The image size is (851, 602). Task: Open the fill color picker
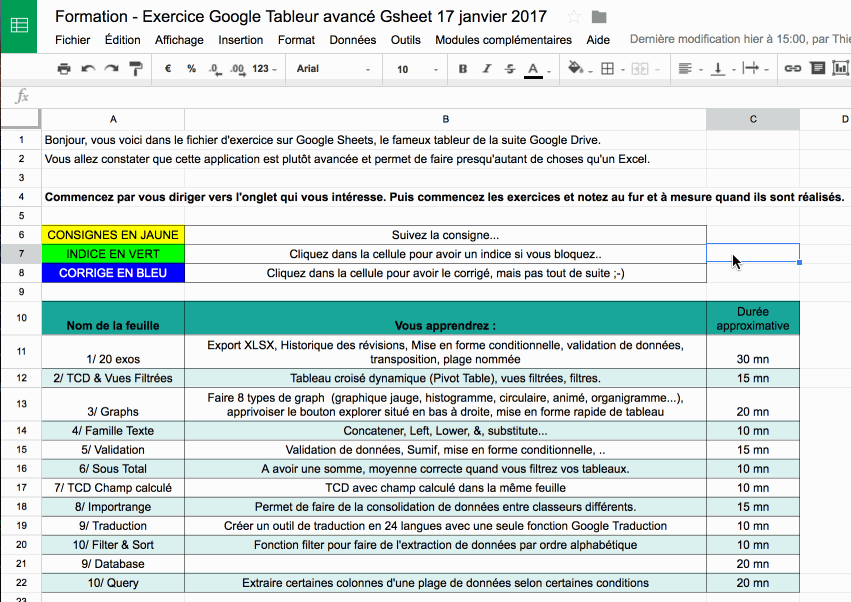[x=575, y=68]
